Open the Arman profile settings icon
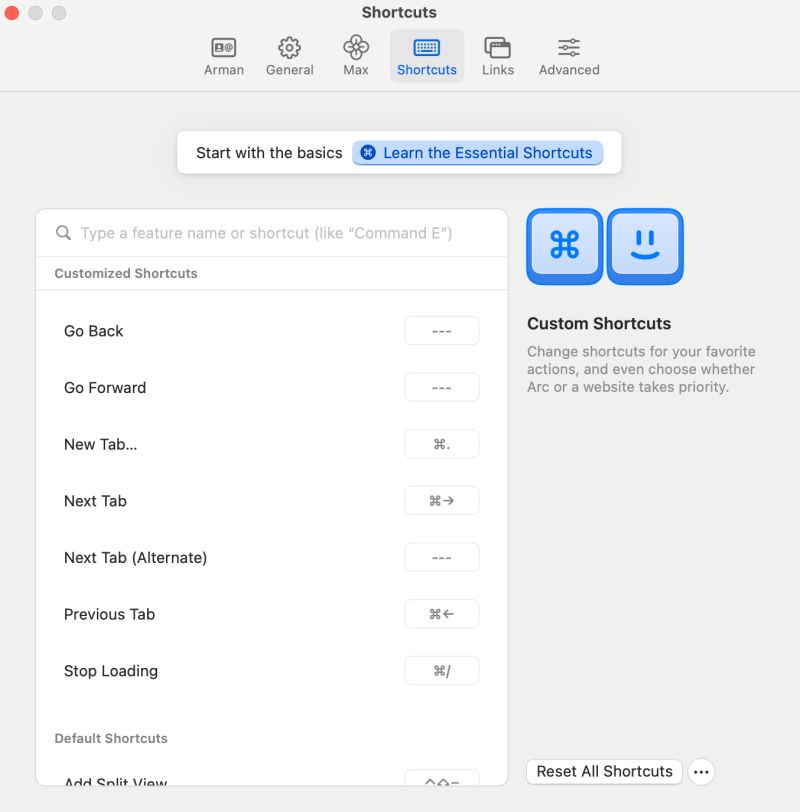800x812 pixels. click(x=224, y=46)
